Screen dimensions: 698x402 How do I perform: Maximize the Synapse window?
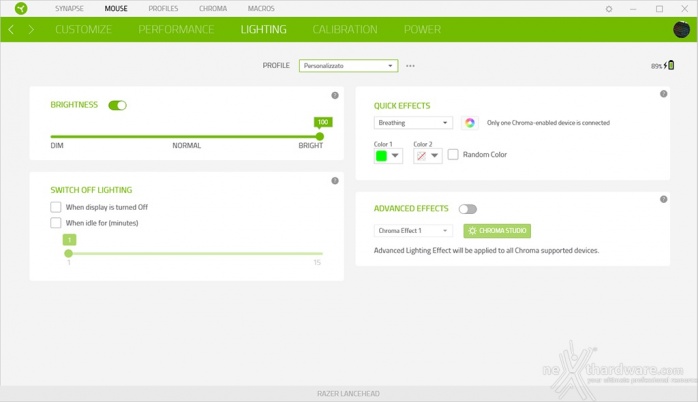[659, 9]
